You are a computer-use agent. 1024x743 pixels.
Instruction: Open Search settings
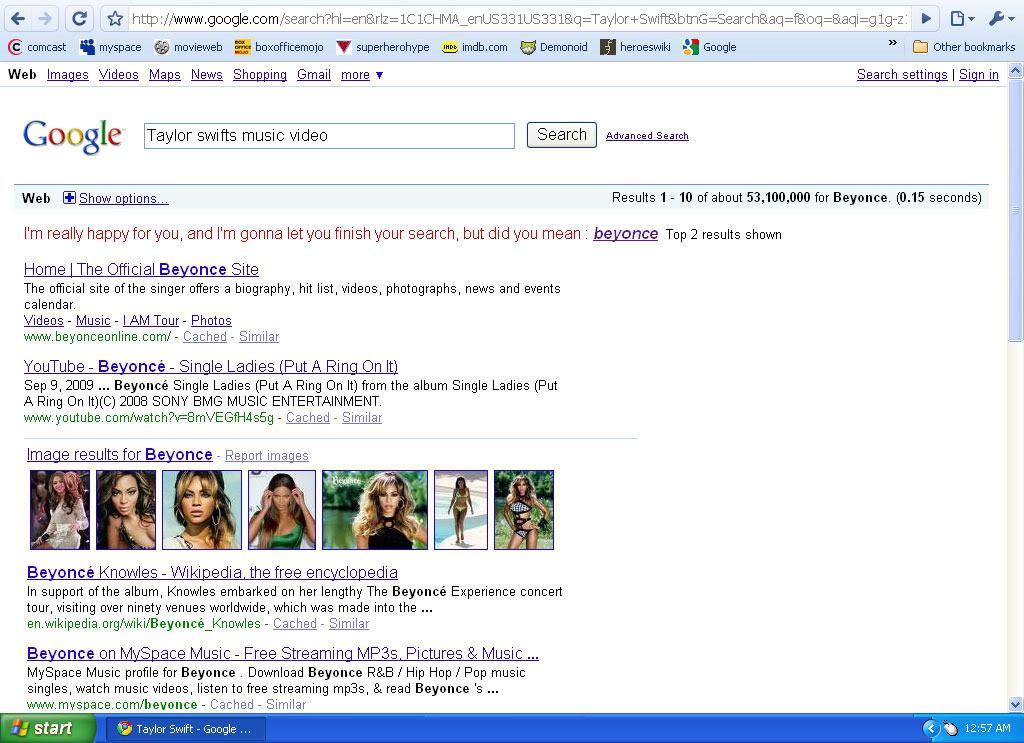tap(902, 74)
